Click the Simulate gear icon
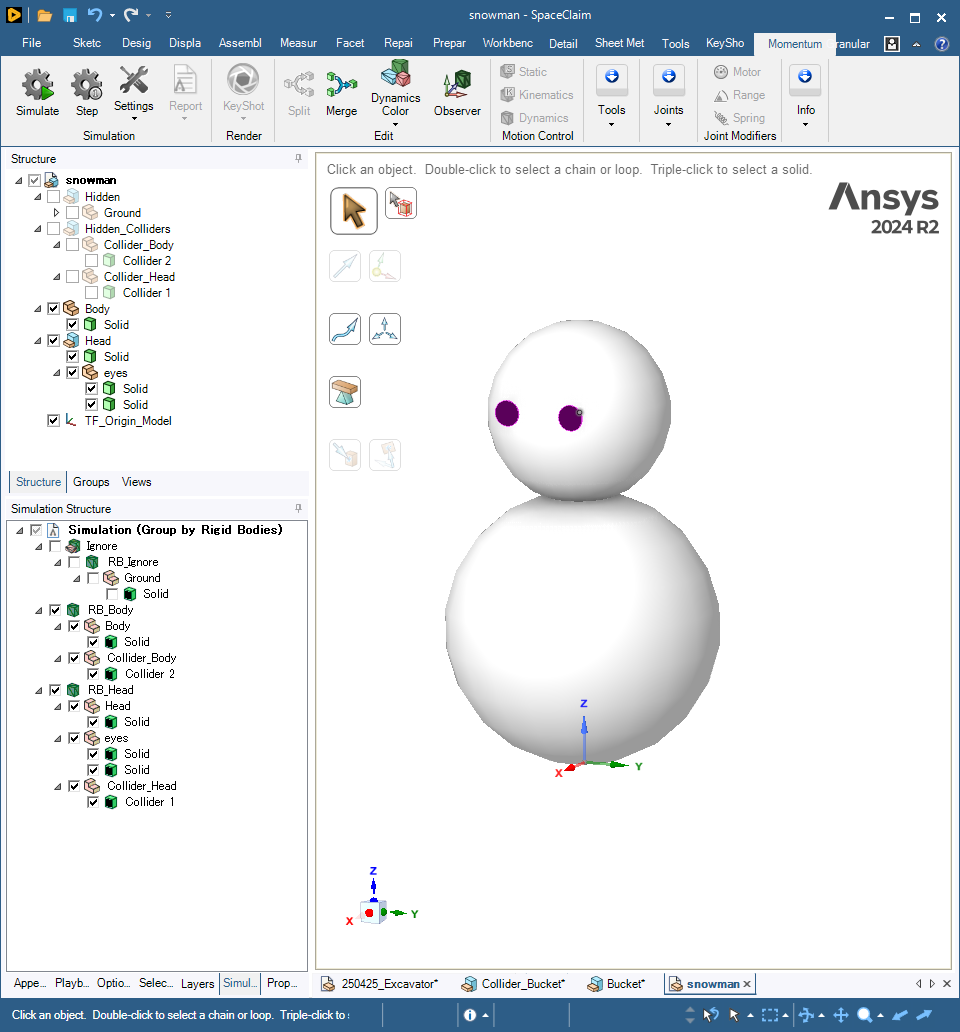Viewport: 960px width, 1032px height. (37, 85)
